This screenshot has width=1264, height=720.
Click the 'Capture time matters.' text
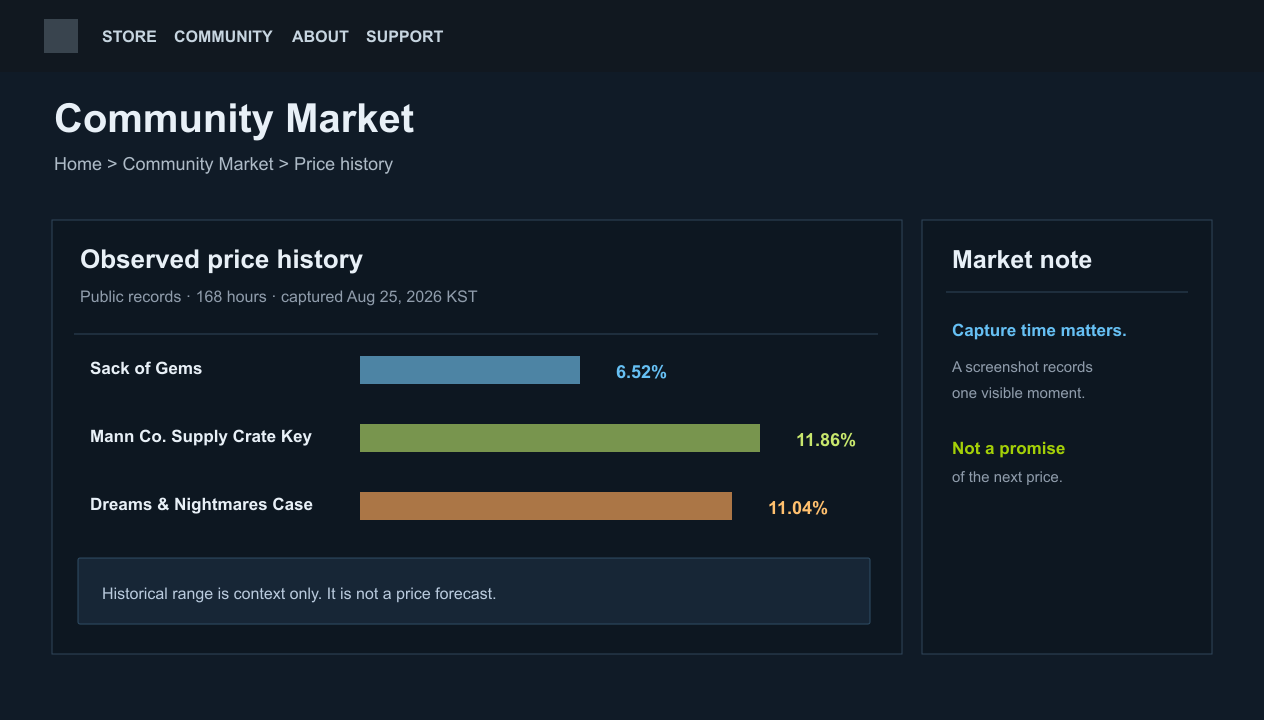[1039, 330]
